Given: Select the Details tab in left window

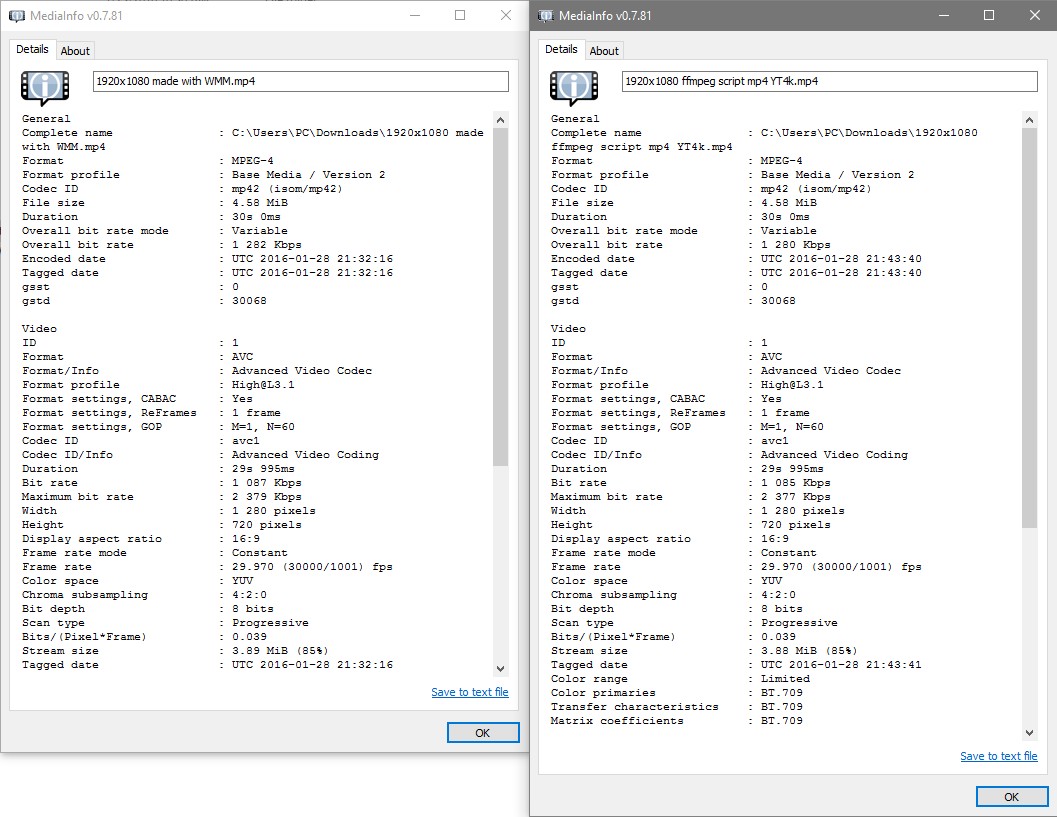Looking at the screenshot, I should pos(32,49).
